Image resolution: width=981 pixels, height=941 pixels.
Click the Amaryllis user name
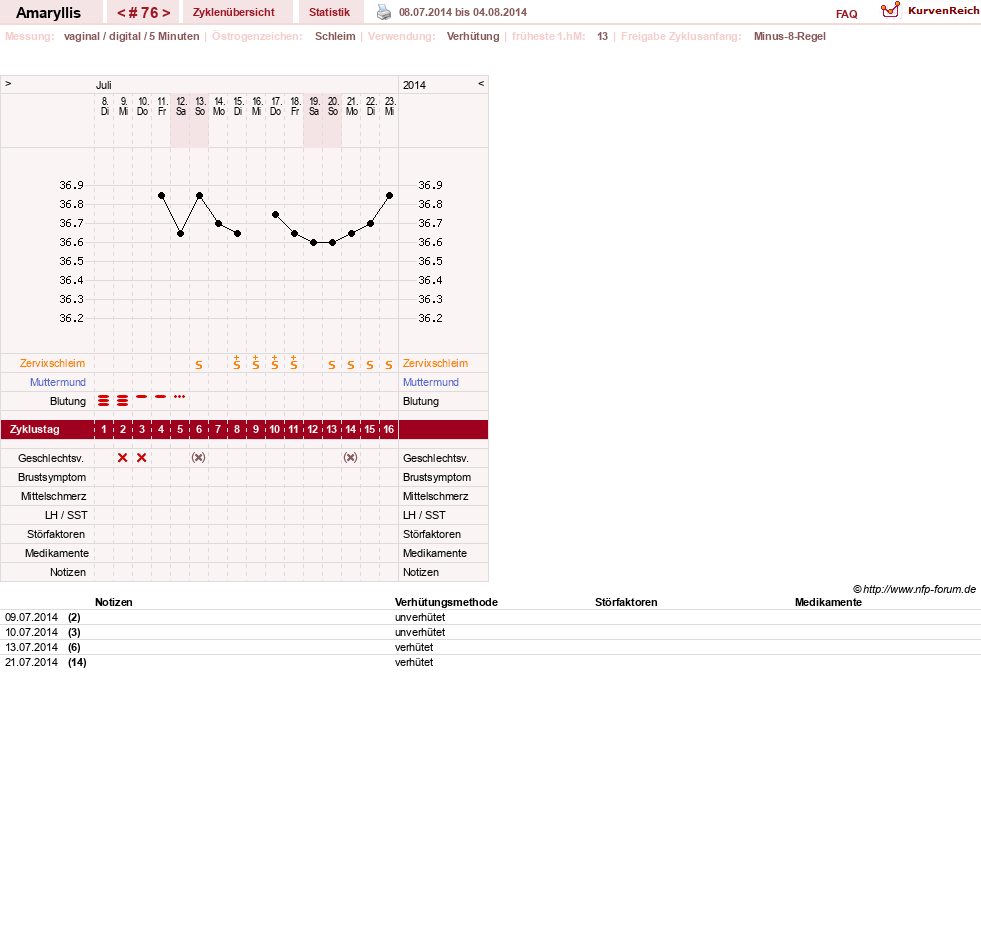pos(48,13)
